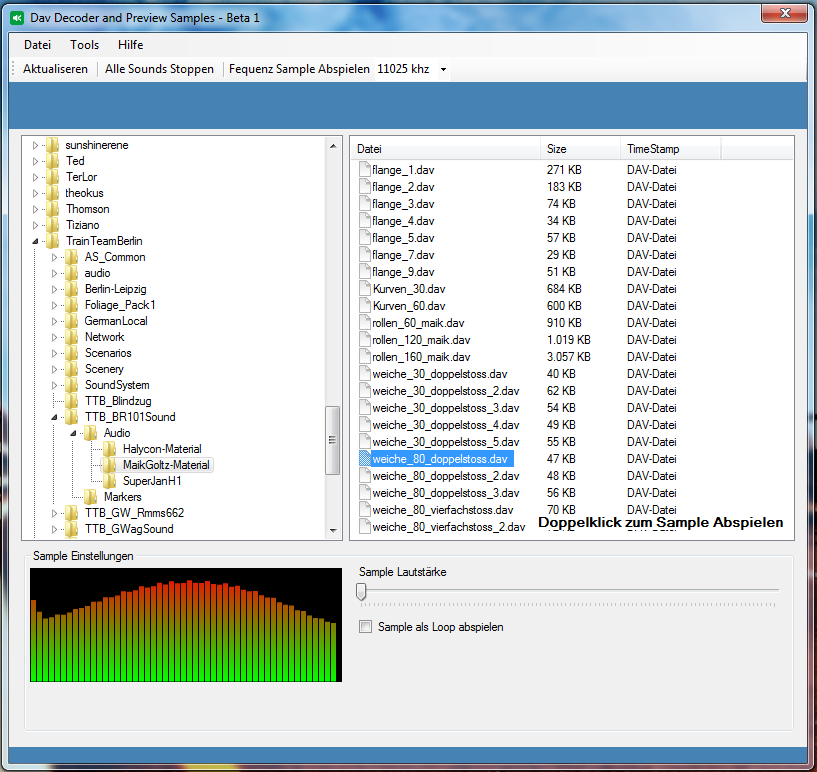Click Alle Sounds Stoppen button
The height and width of the screenshot is (772, 817).
159,69
